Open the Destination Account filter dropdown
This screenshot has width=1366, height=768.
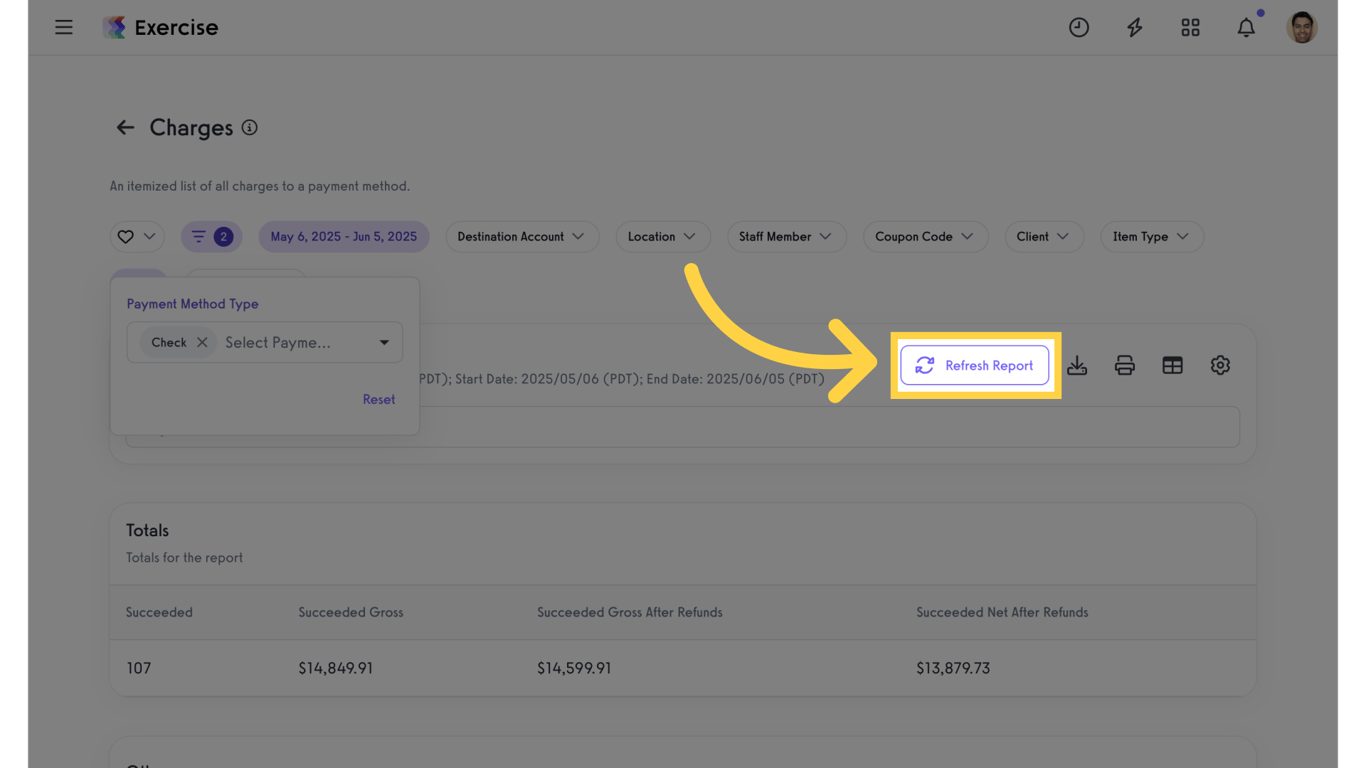point(521,237)
